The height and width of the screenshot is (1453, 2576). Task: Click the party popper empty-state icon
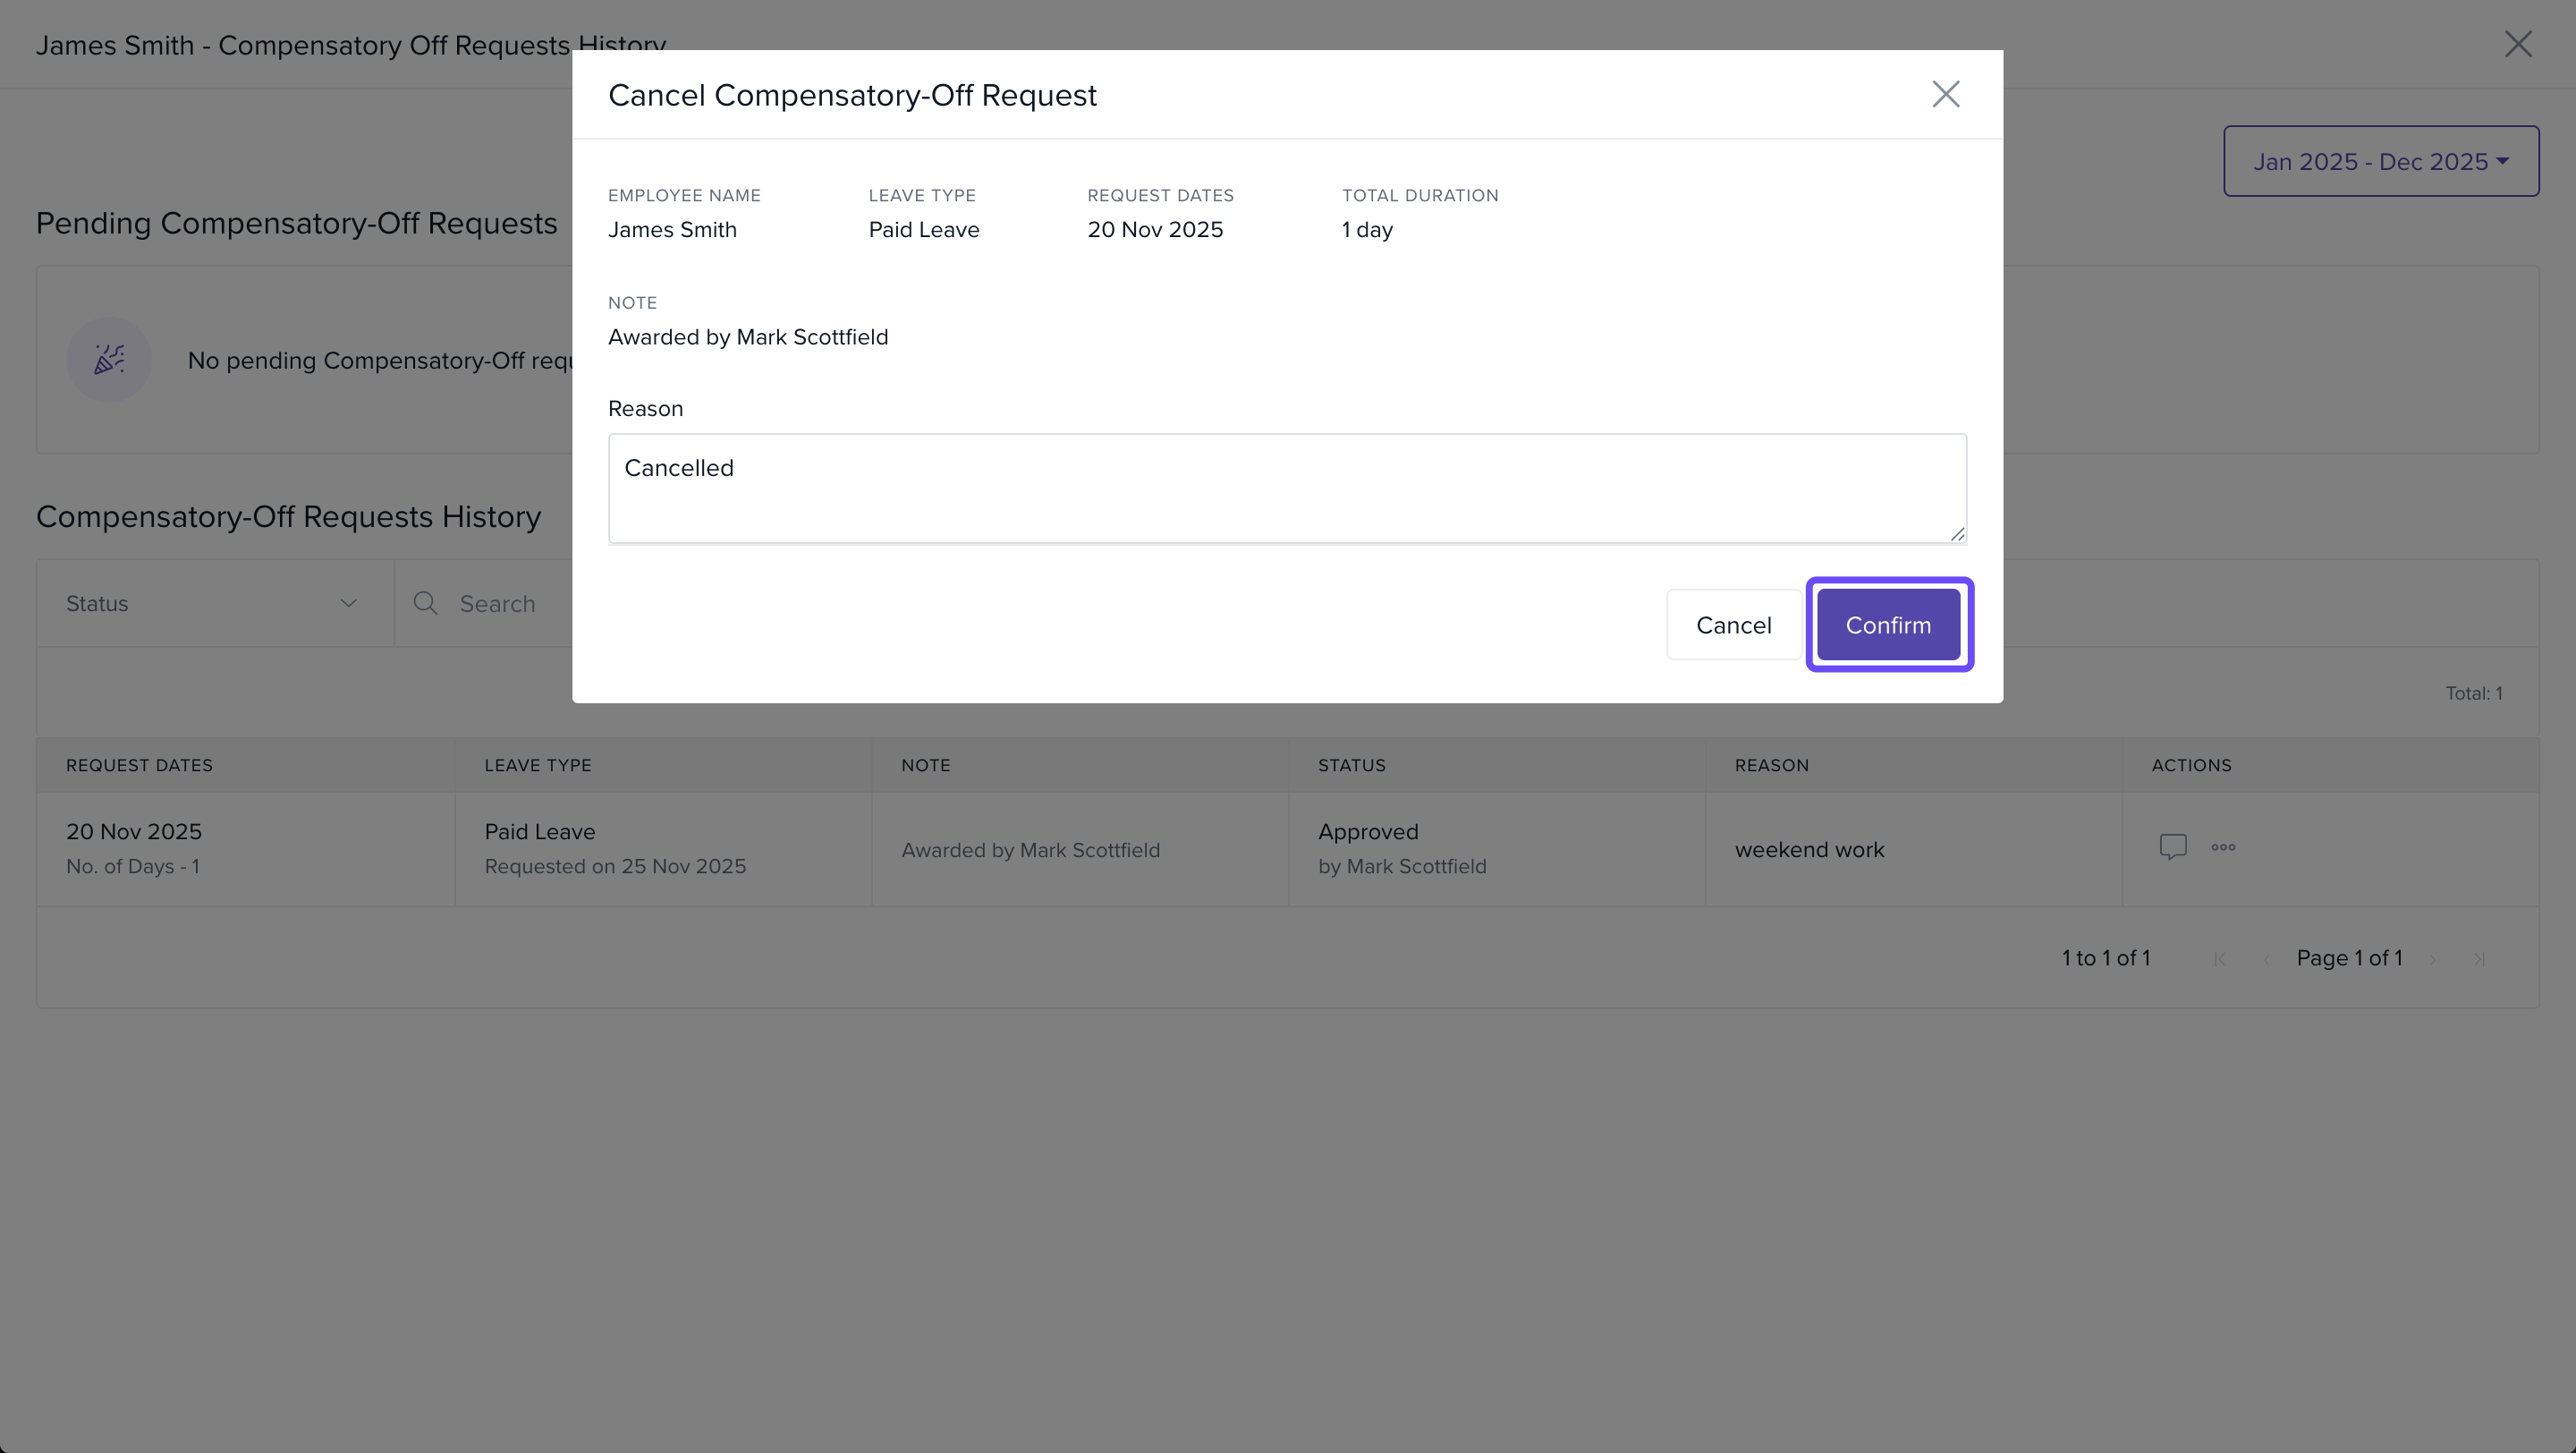tap(109, 360)
